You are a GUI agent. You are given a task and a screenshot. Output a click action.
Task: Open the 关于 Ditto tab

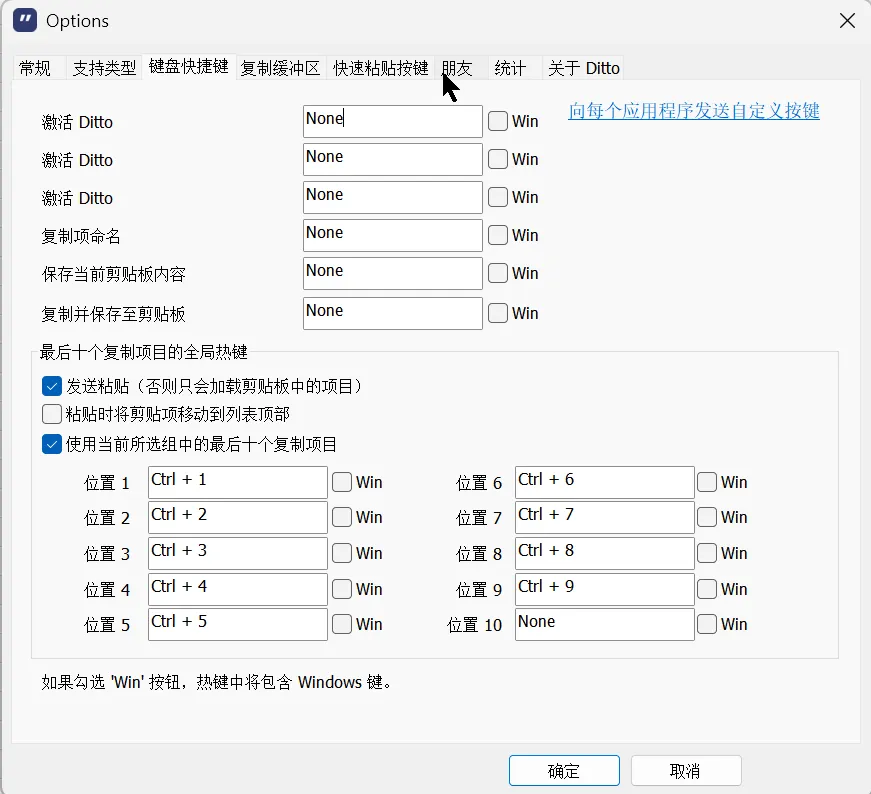[583, 68]
